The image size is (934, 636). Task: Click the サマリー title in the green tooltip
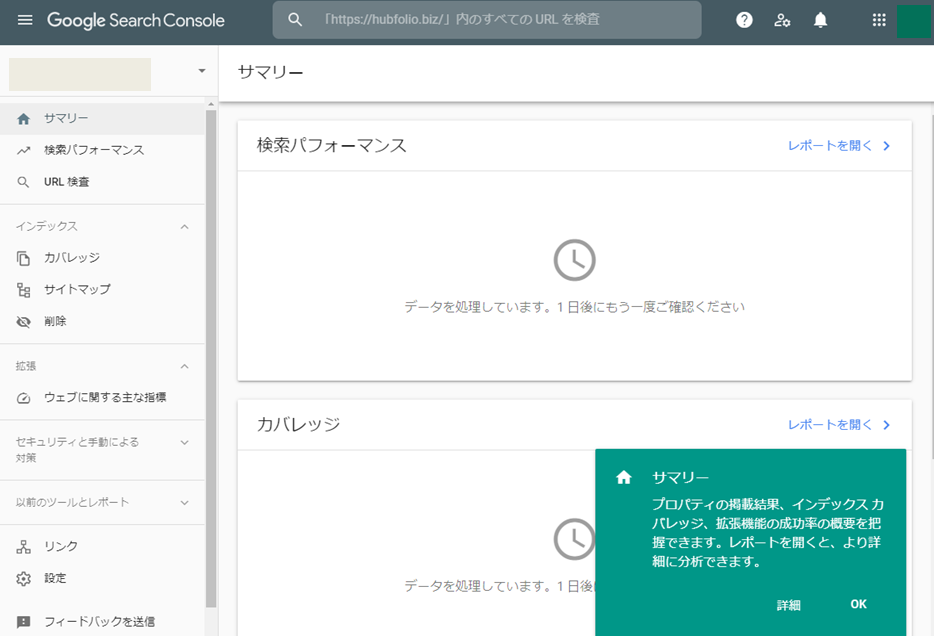(680, 478)
